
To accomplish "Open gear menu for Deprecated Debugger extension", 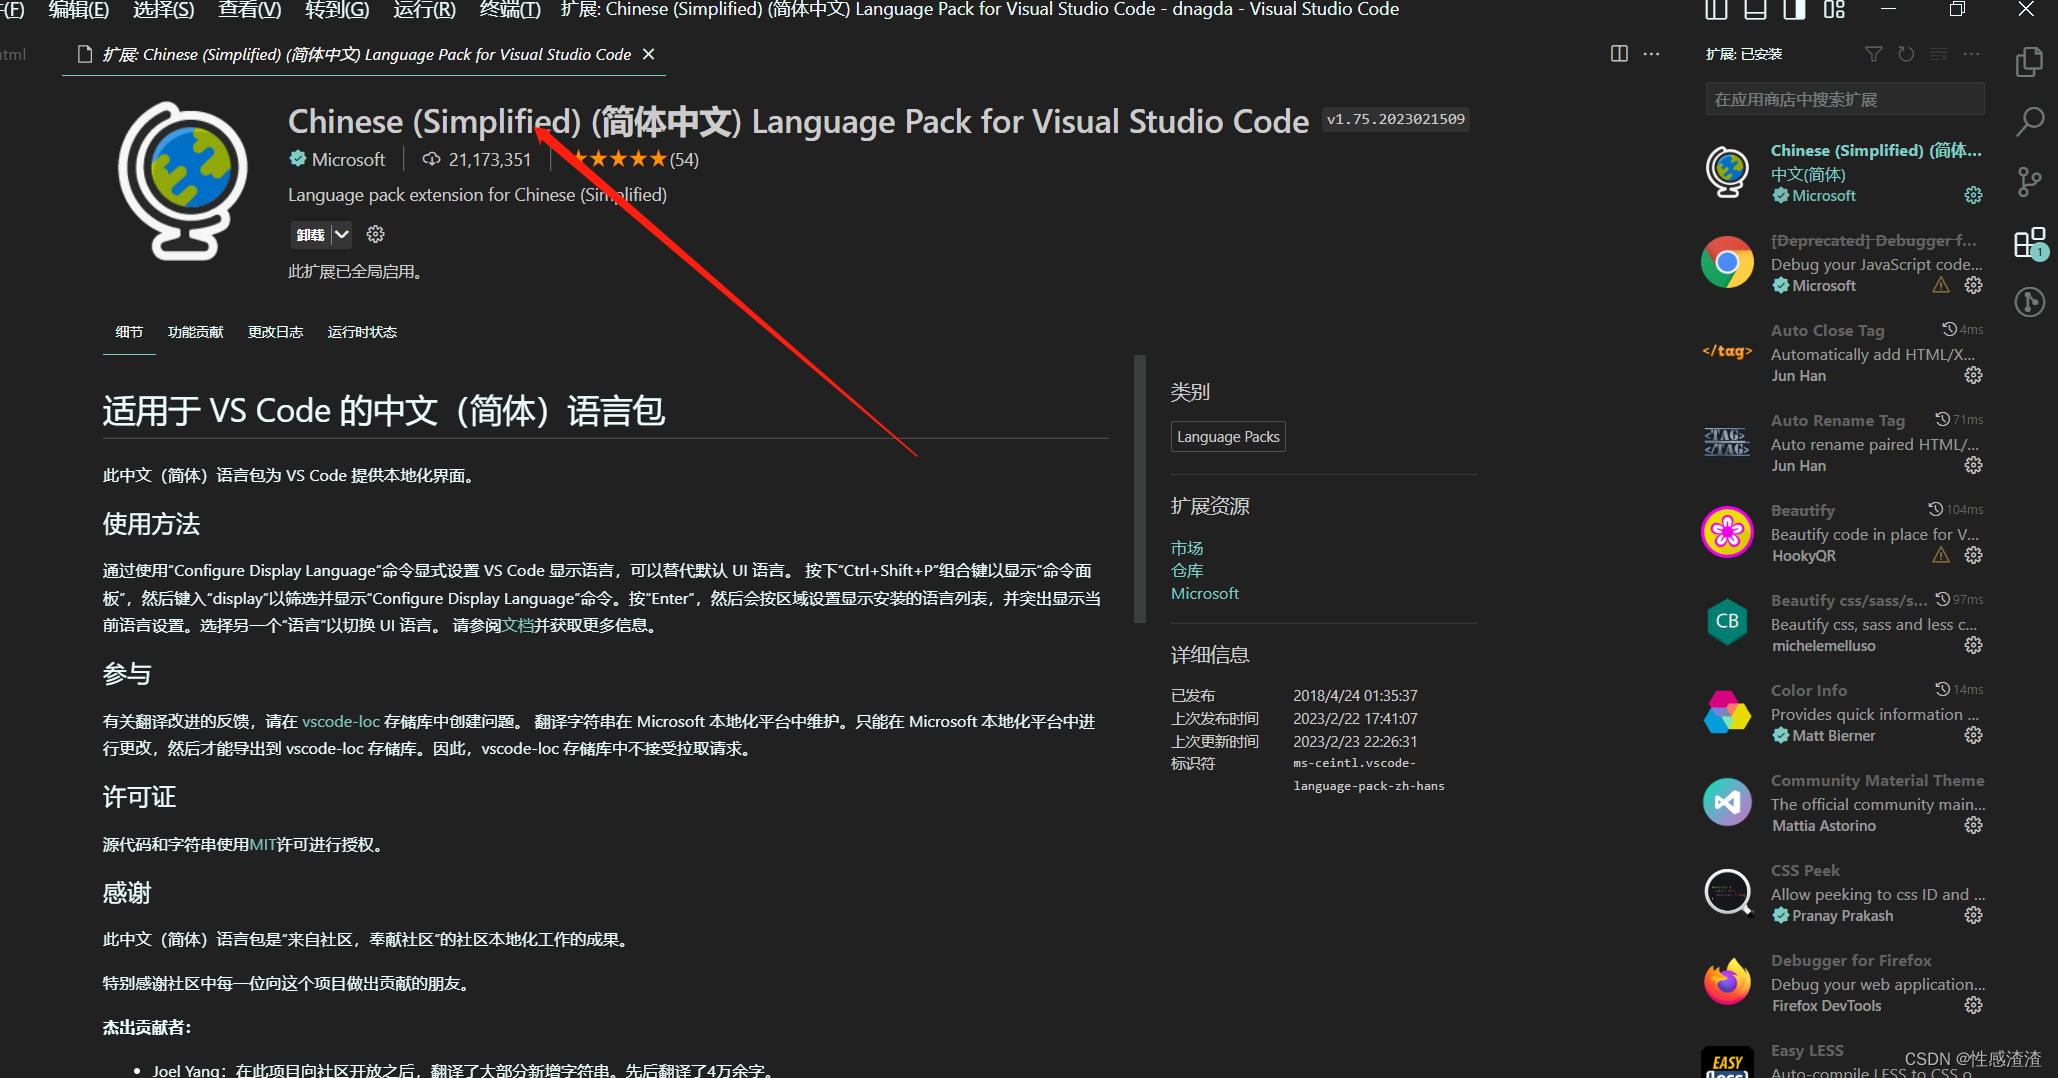I will tap(1973, 285).
